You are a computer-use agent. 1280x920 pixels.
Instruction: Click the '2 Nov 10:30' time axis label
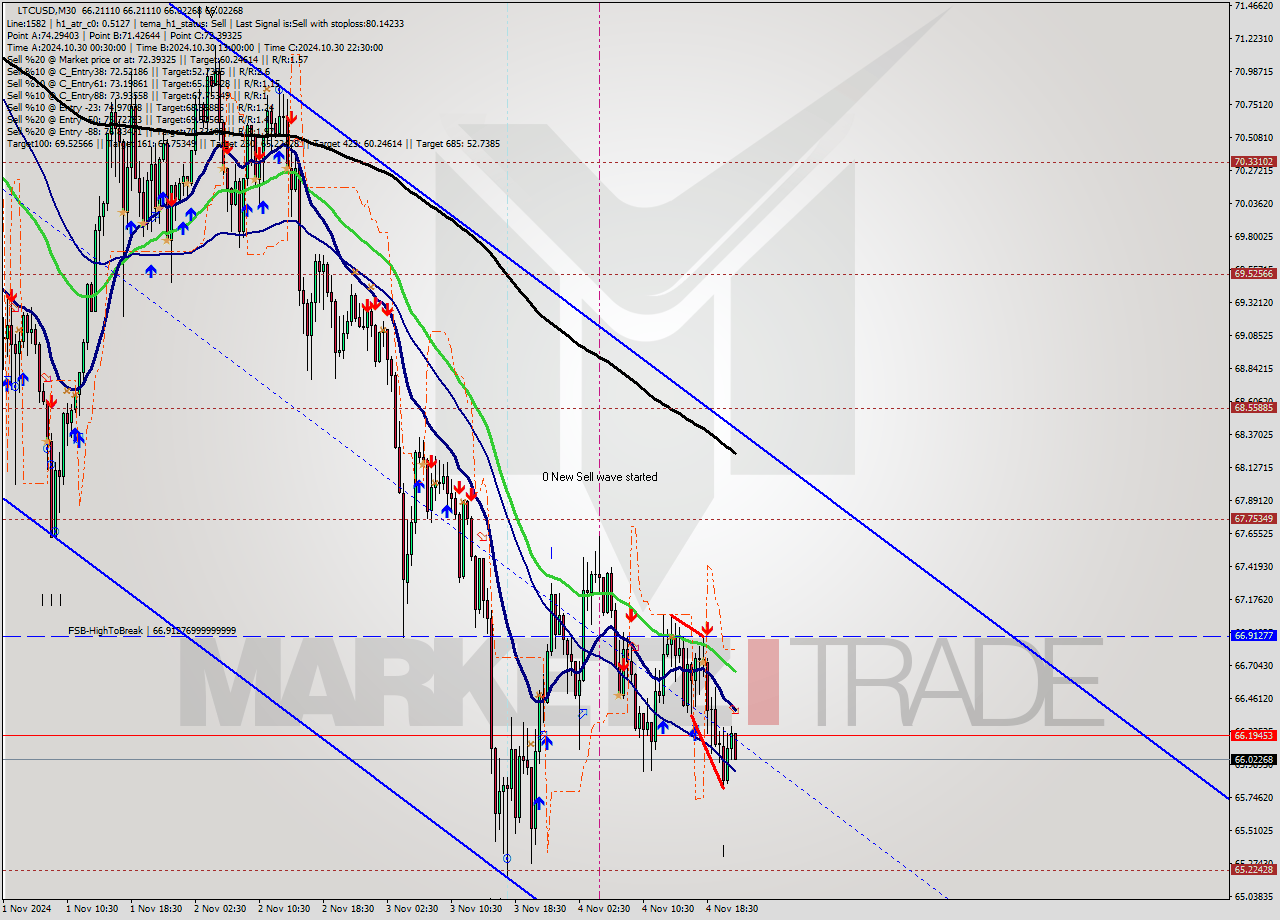coord(284,909)
